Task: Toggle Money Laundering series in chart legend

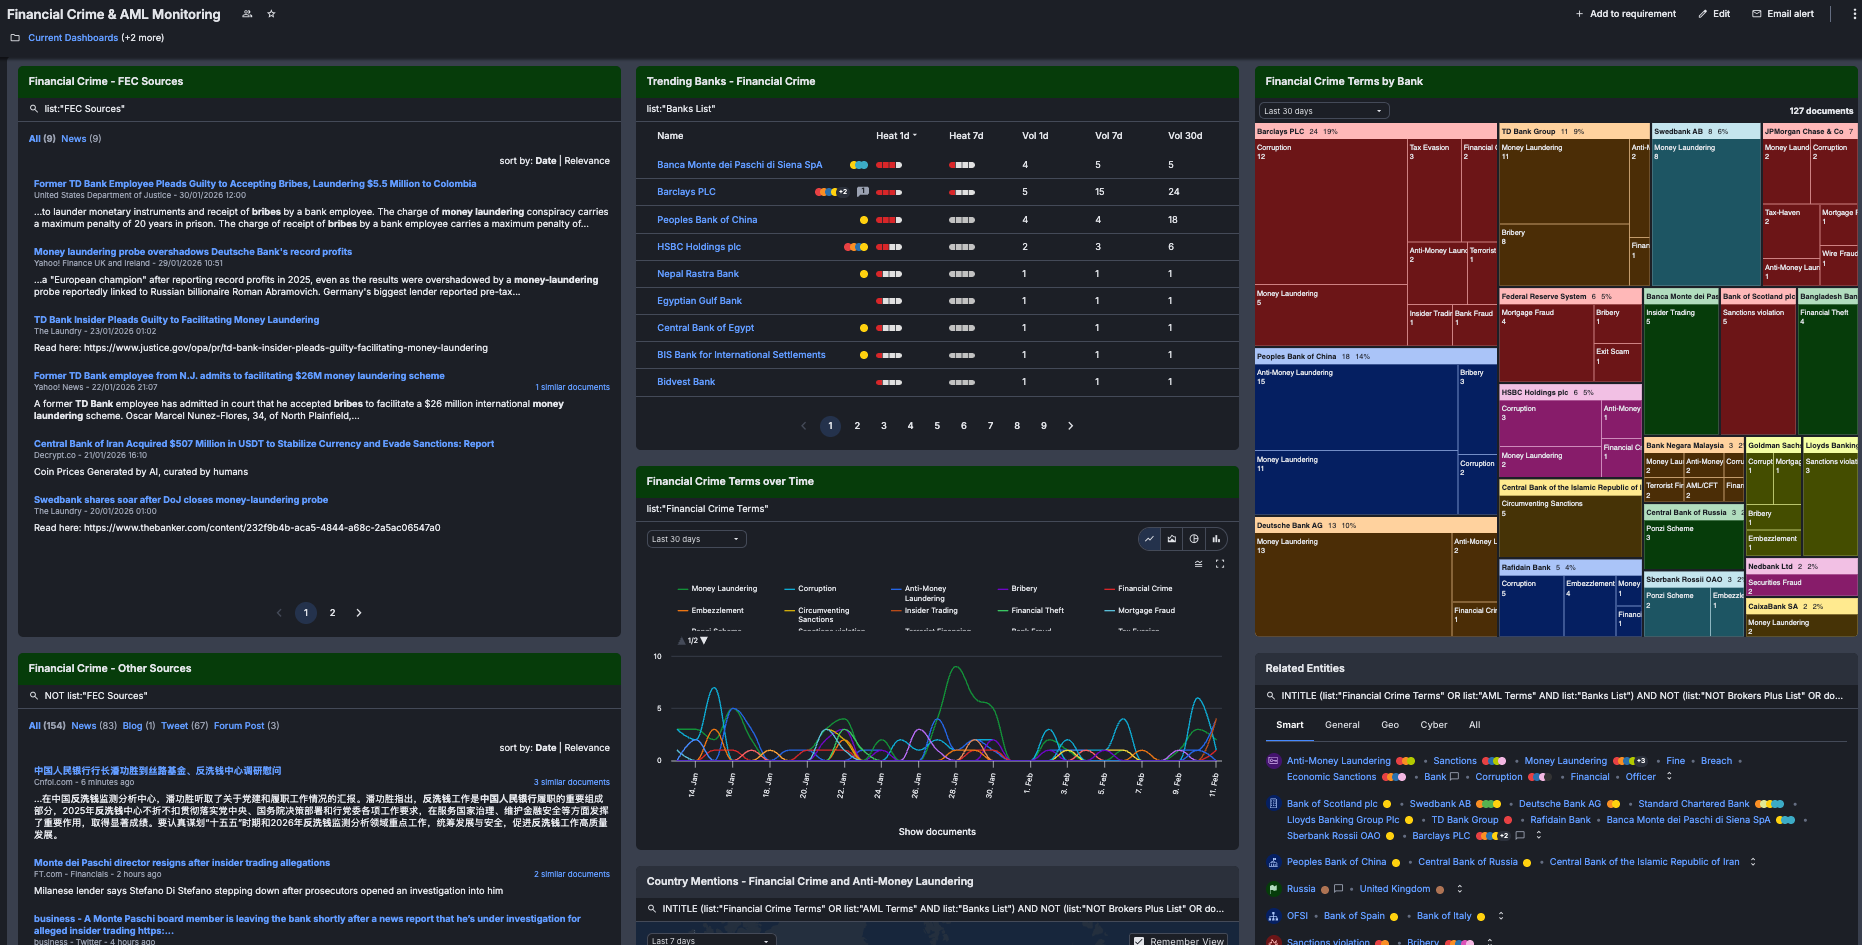Action: pyautogui.click(x=717, y=589)
